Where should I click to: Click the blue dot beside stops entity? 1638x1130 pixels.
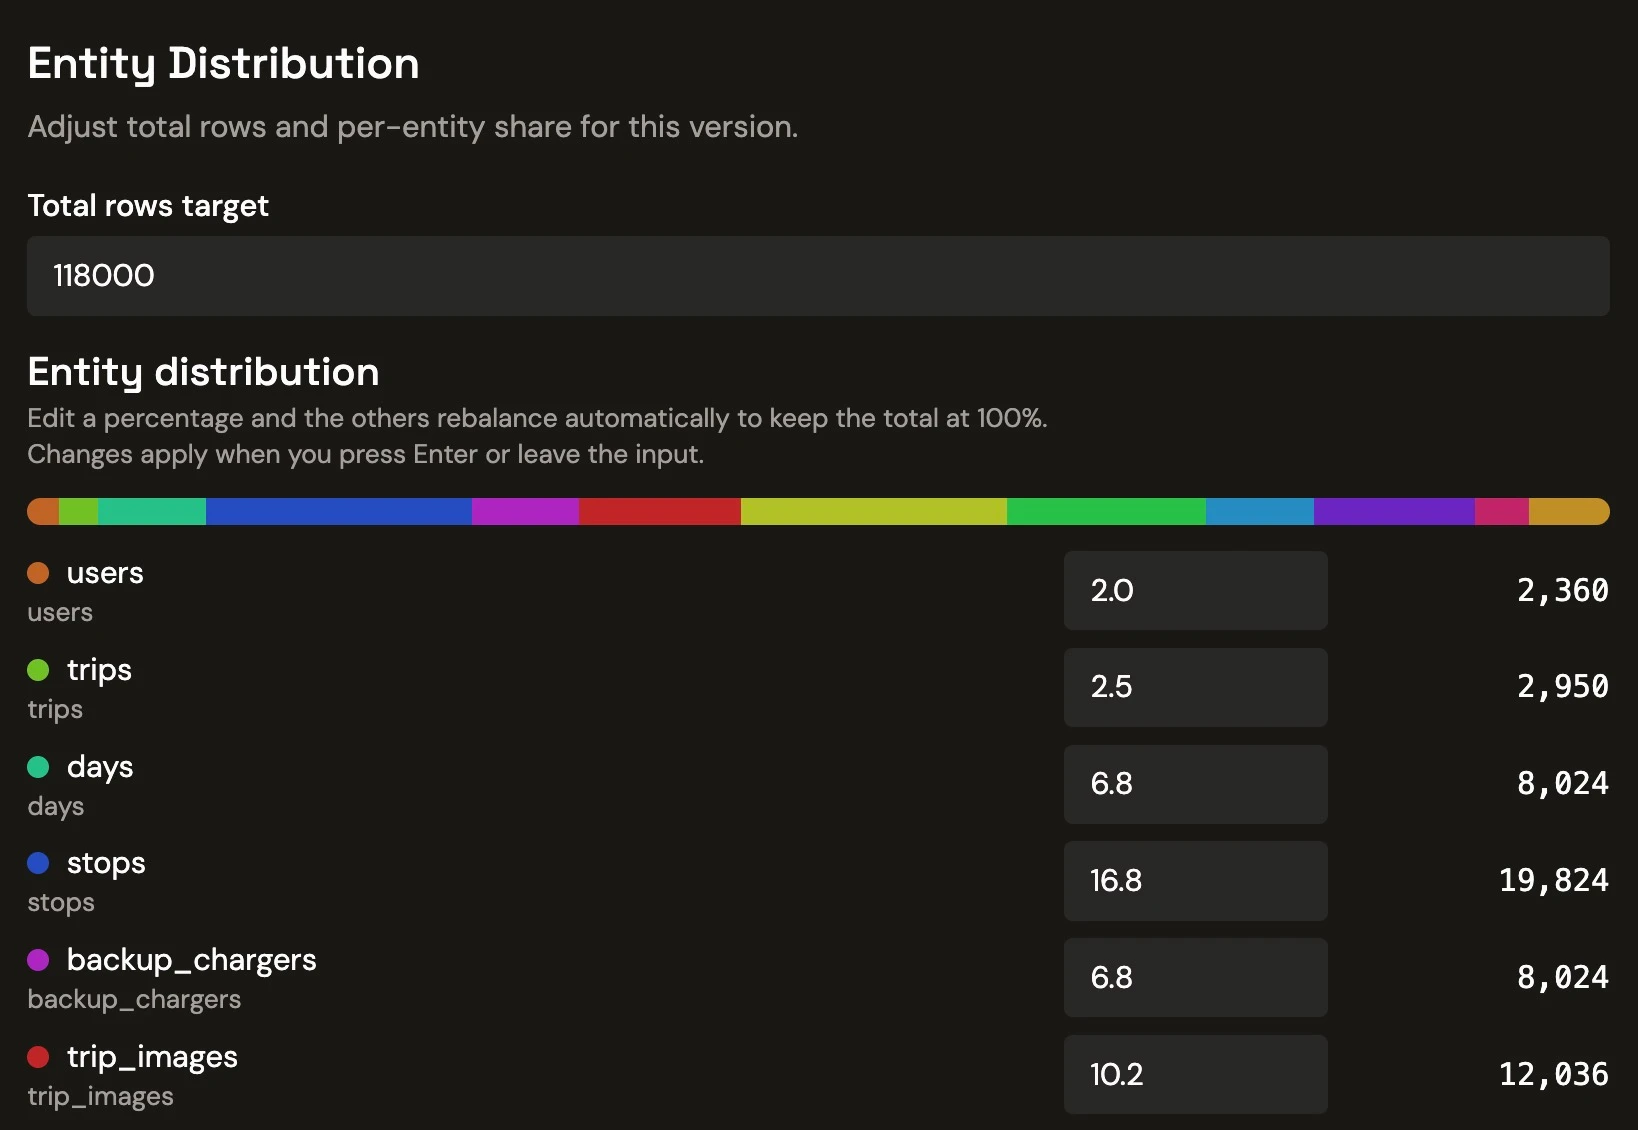coord(39,863)
